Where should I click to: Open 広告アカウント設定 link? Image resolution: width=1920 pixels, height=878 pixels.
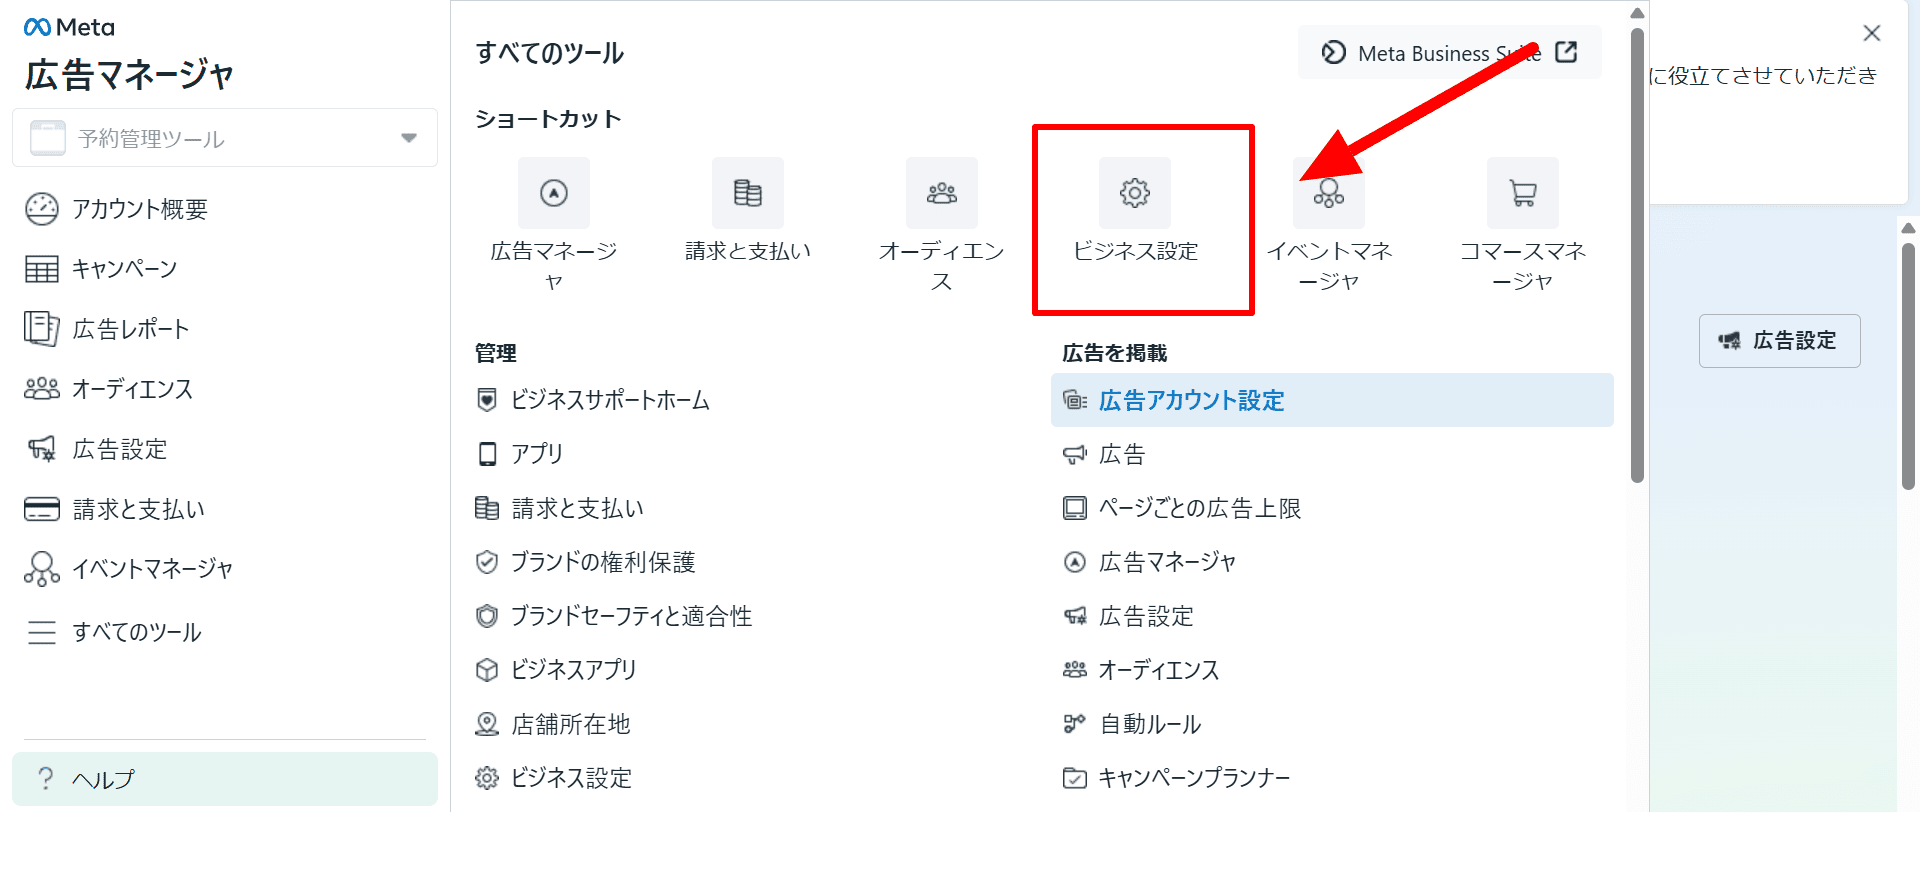1332,400
